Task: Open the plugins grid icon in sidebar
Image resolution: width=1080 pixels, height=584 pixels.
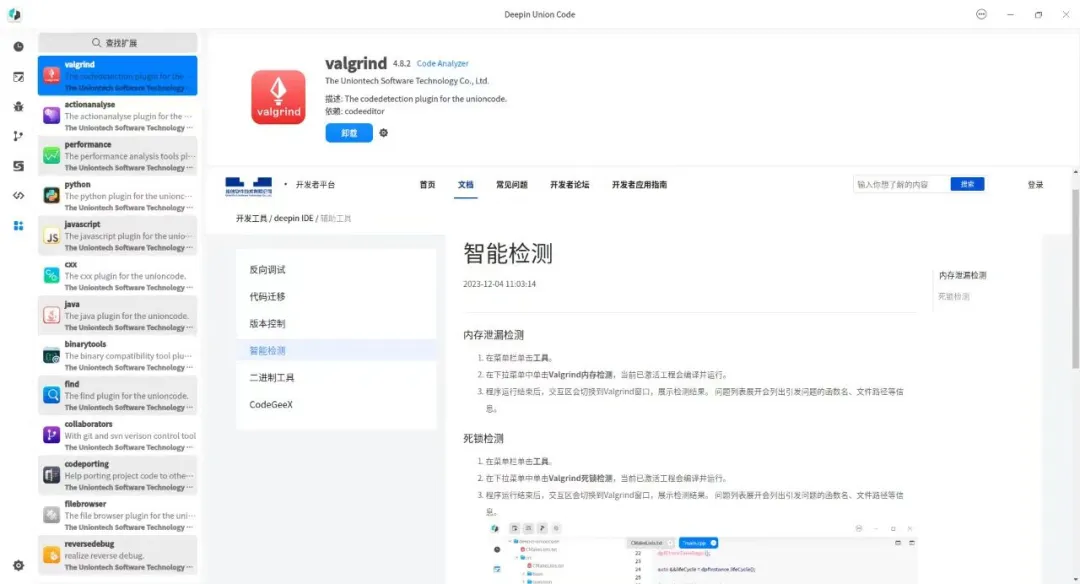Action: 19,226
